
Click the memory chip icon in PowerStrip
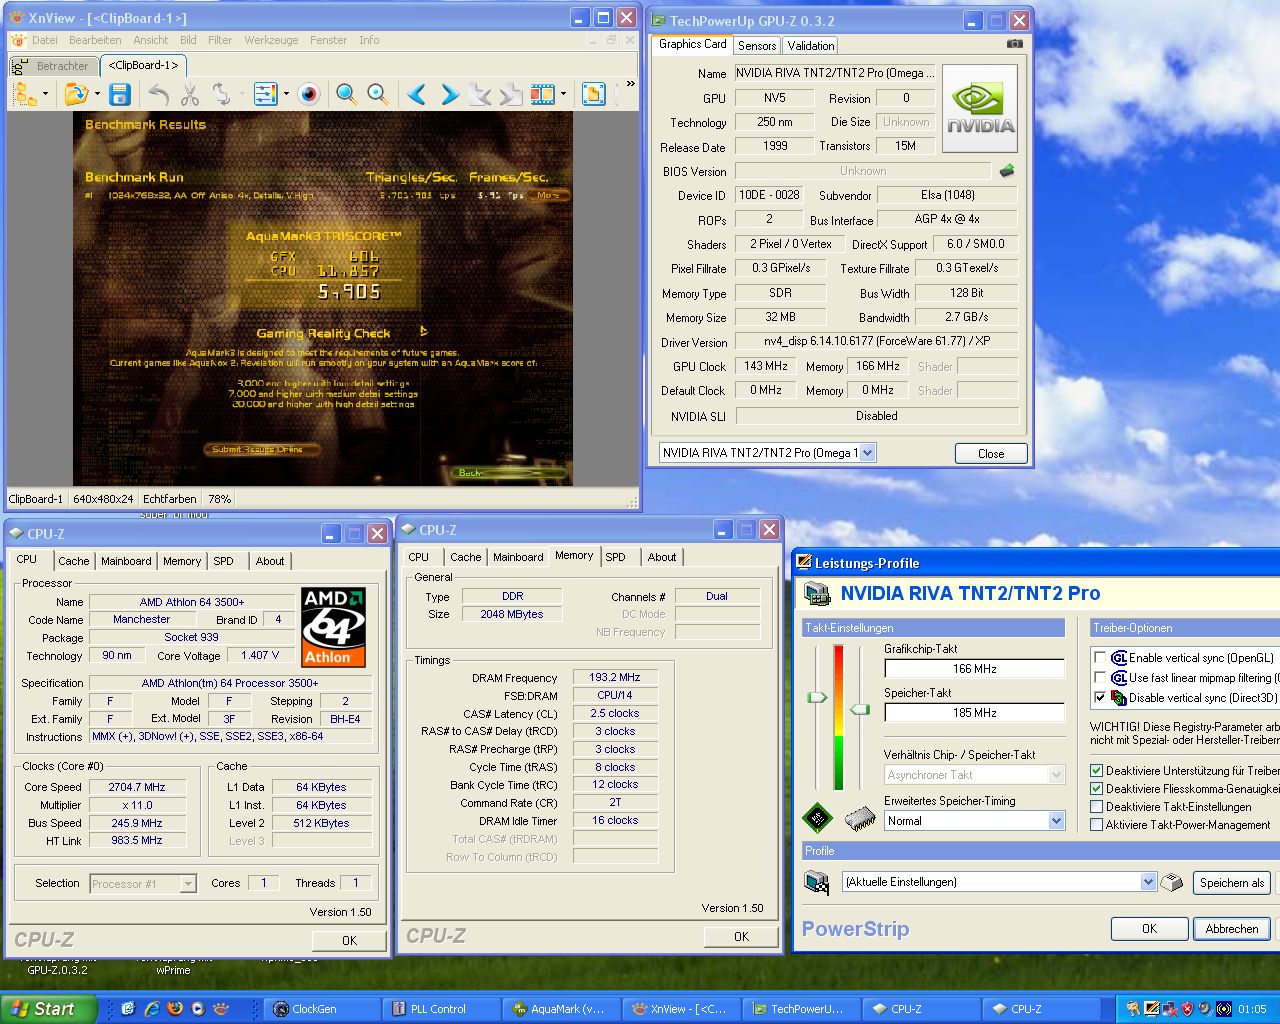coord(860,819)
